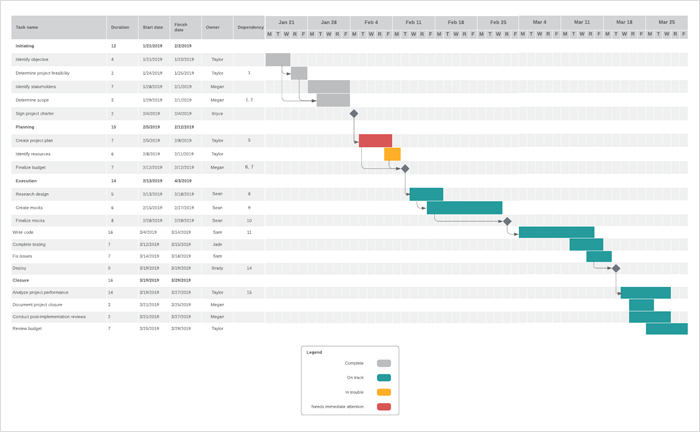Select the Mar 11 week header
This screenshot has width=700, height=432.
582,22
